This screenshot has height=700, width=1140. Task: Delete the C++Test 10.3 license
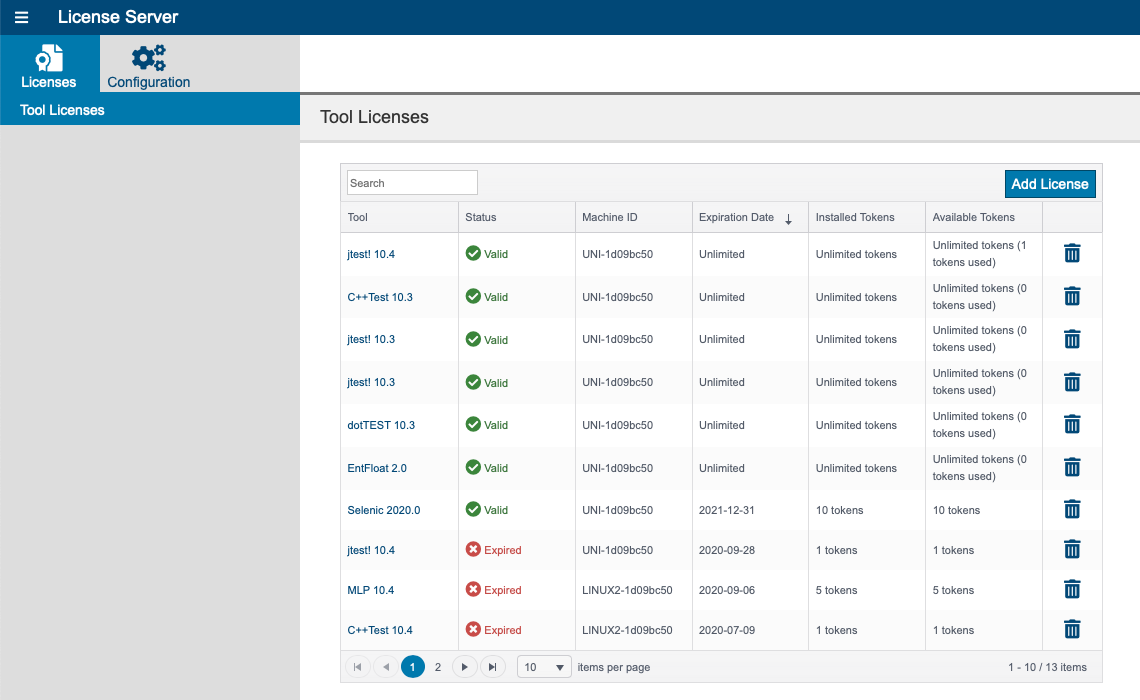click(1072, 297)
